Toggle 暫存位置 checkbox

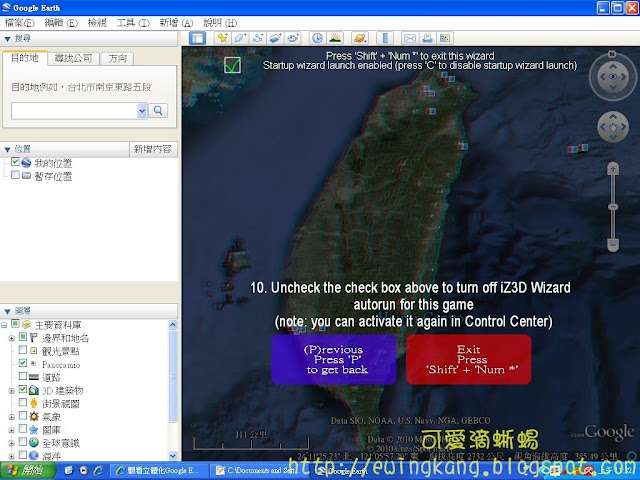(15, 175)
